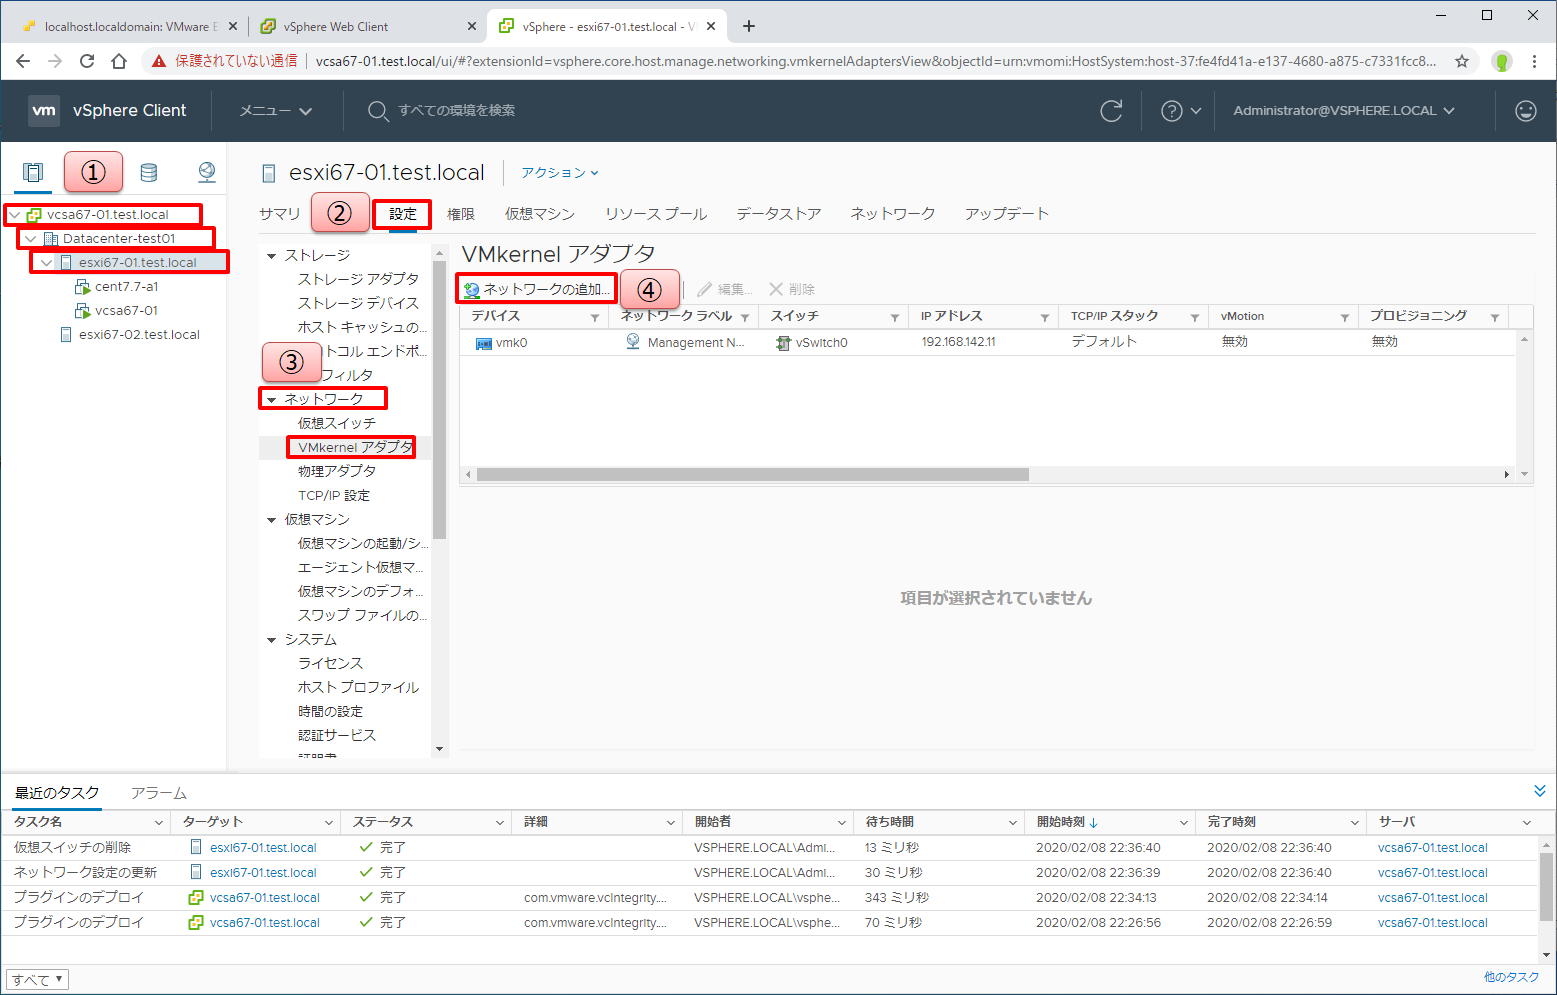Open the filter for the デバイス column
This screenshot has height=995, width=1557.
595,317
